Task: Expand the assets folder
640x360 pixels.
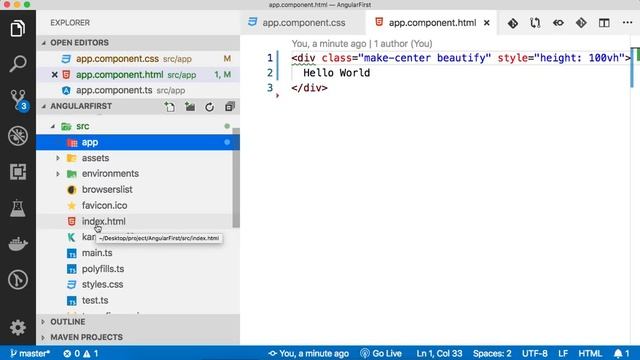Action: 58,158
